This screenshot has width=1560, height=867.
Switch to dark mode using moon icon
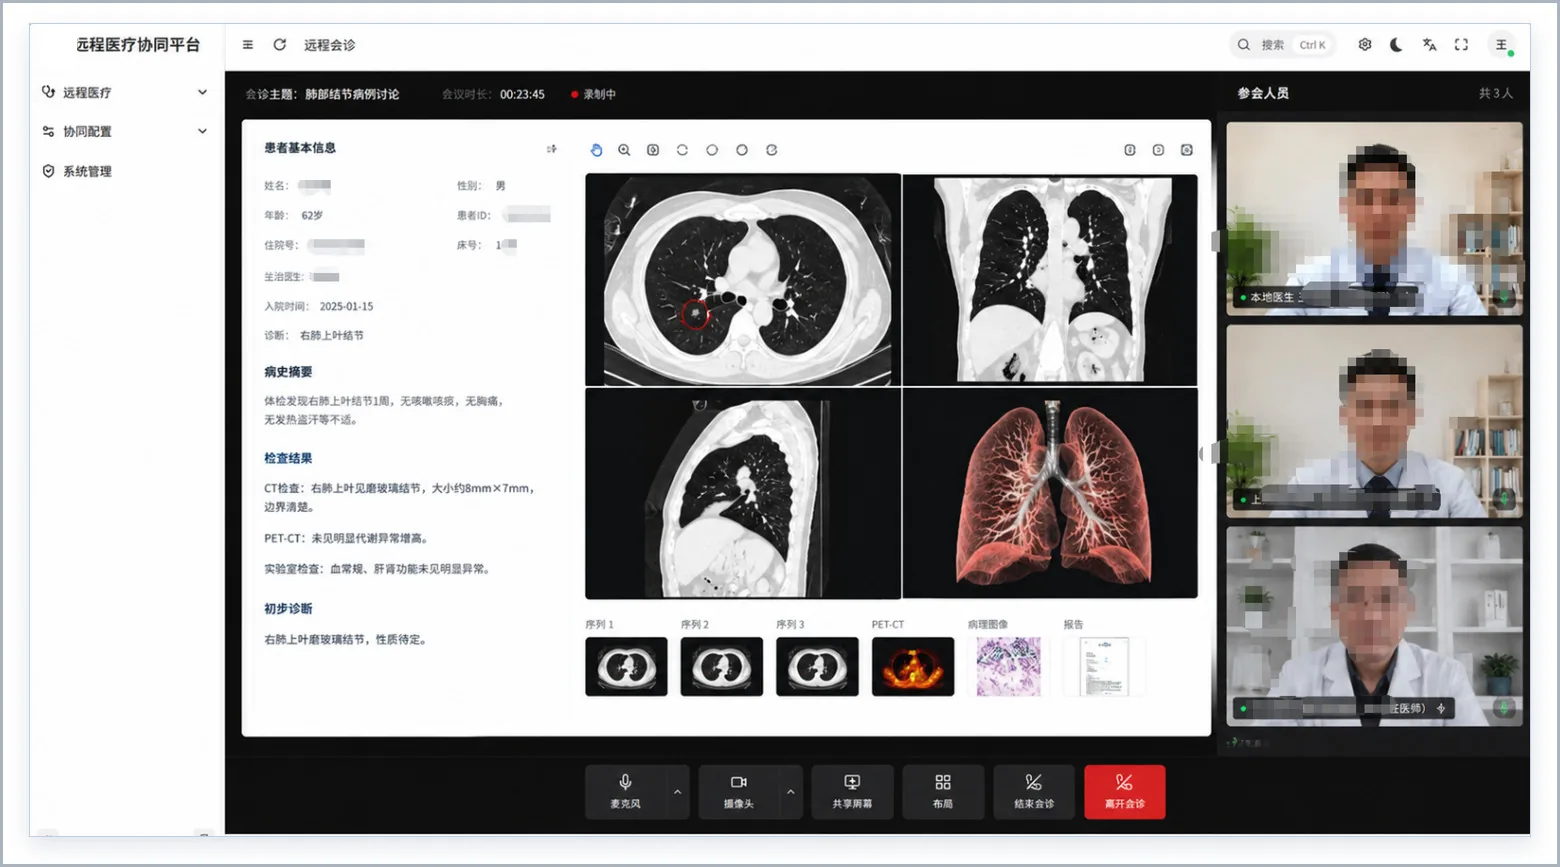pos(1396,45)
